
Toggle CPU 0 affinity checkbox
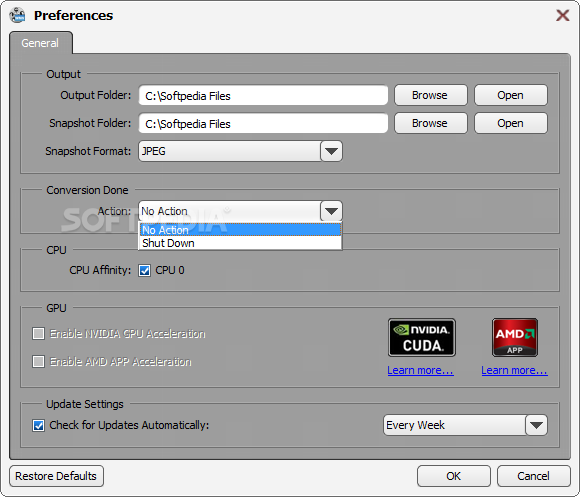[145, 271]
